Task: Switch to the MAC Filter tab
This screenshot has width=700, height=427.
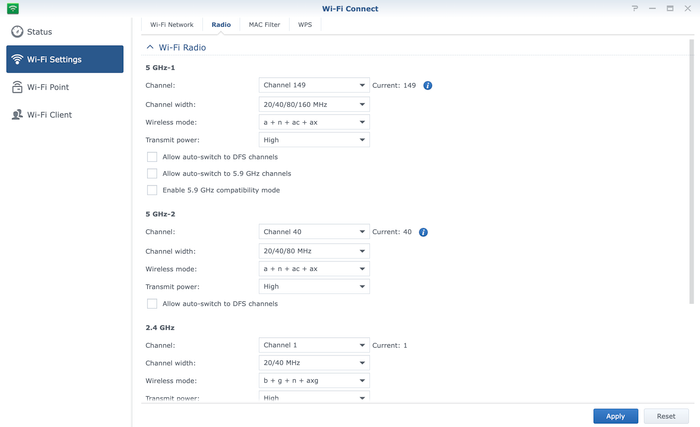Action: pyautogui.click(x=264, y=24)
